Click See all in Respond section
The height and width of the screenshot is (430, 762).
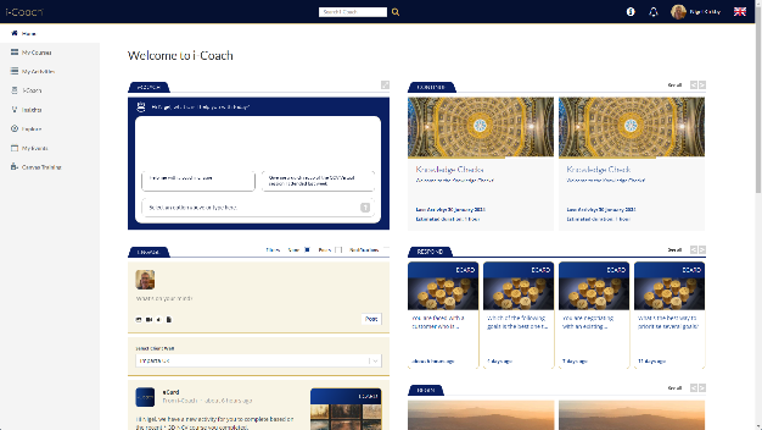(675, 250)
